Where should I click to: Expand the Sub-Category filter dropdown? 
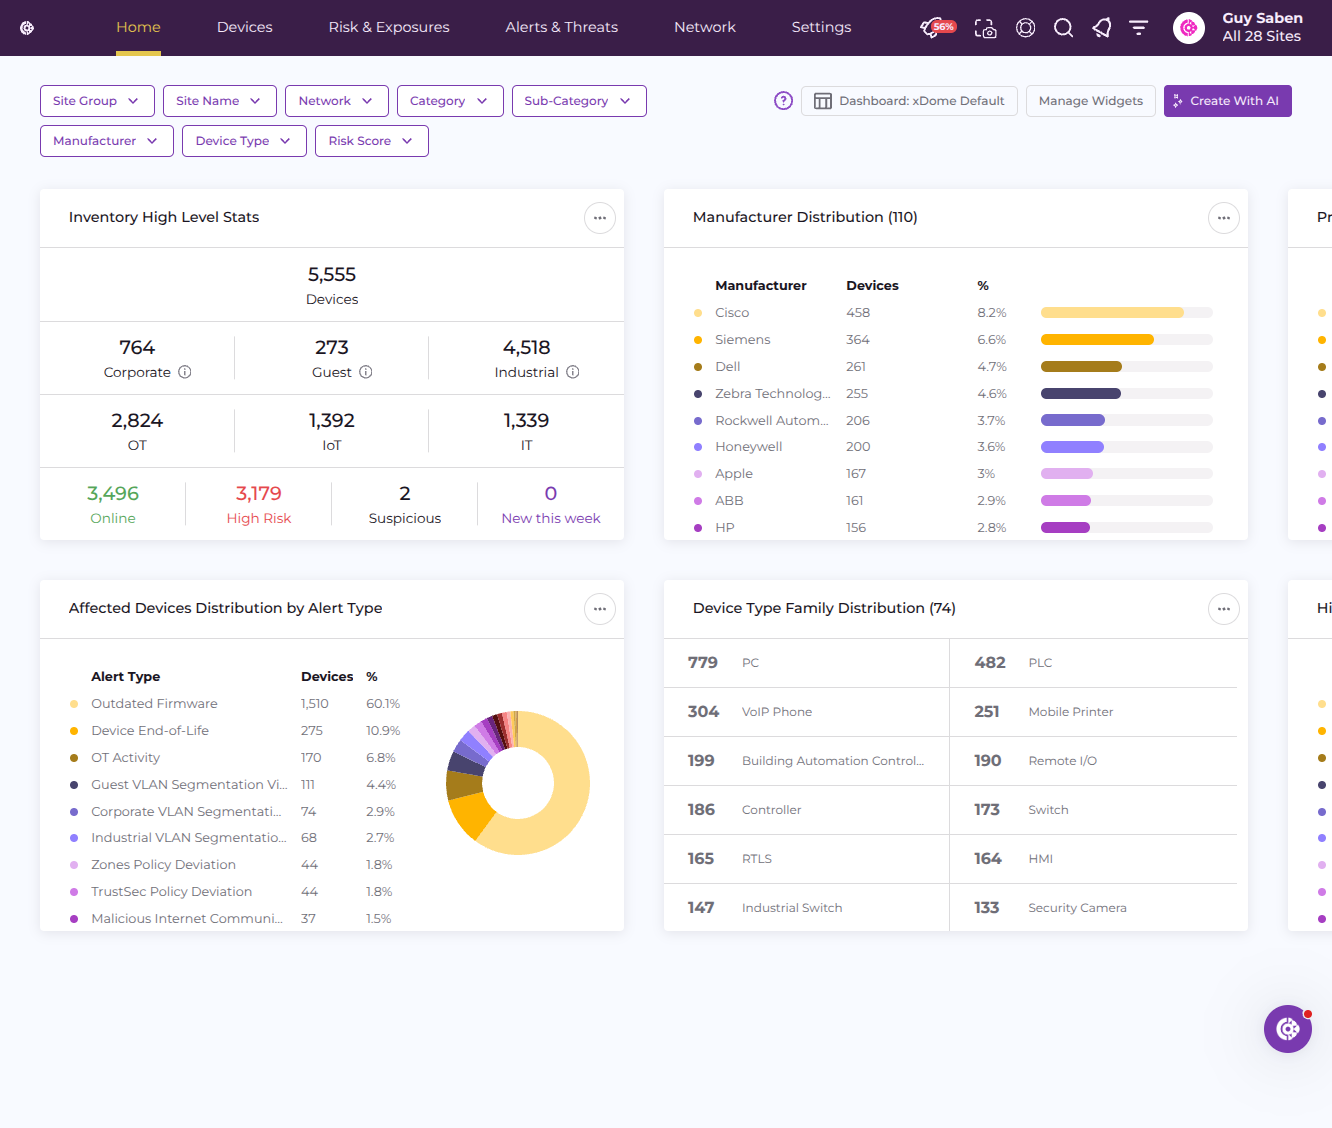579,101
